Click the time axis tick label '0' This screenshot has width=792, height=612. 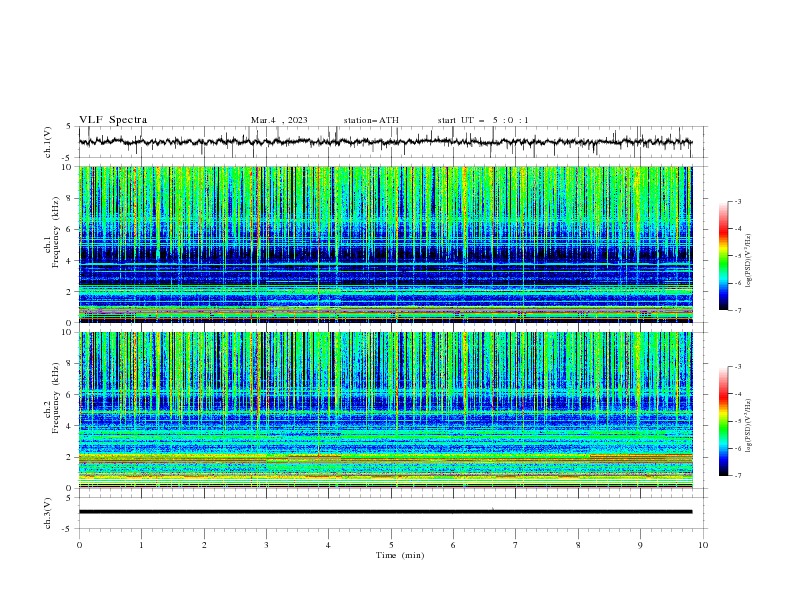pos(79,545)
